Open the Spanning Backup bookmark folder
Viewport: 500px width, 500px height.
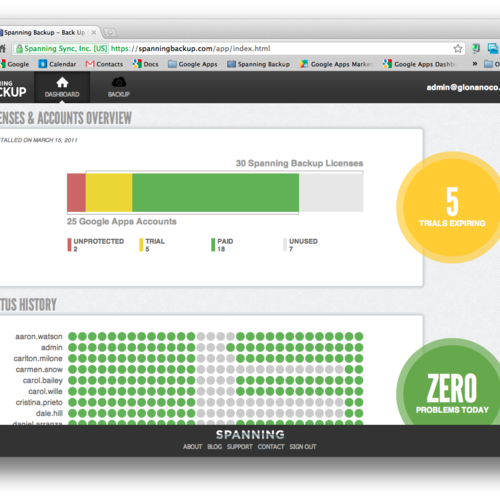(x=258, y=64)
